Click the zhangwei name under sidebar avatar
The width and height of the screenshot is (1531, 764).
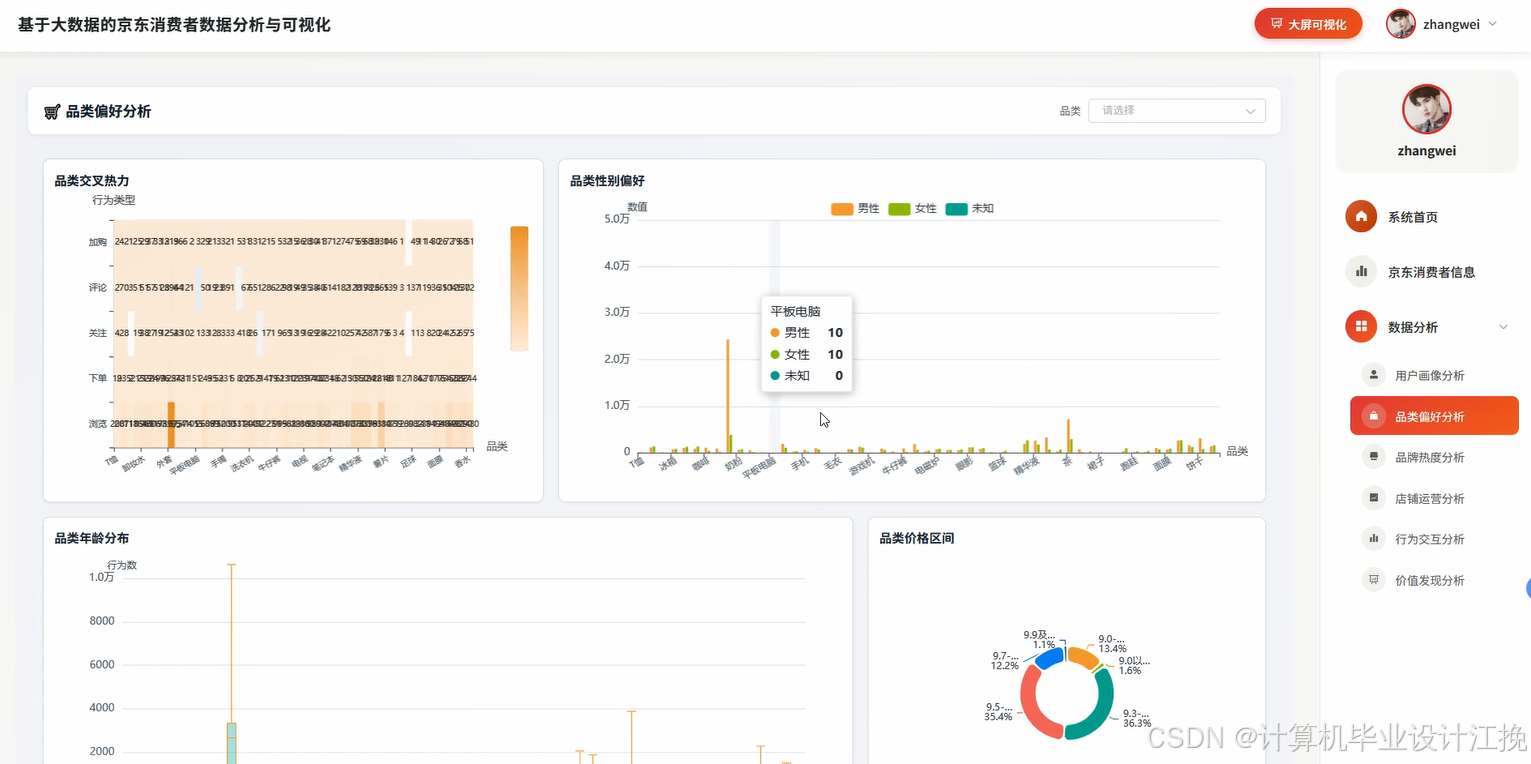pos(1427,151)
